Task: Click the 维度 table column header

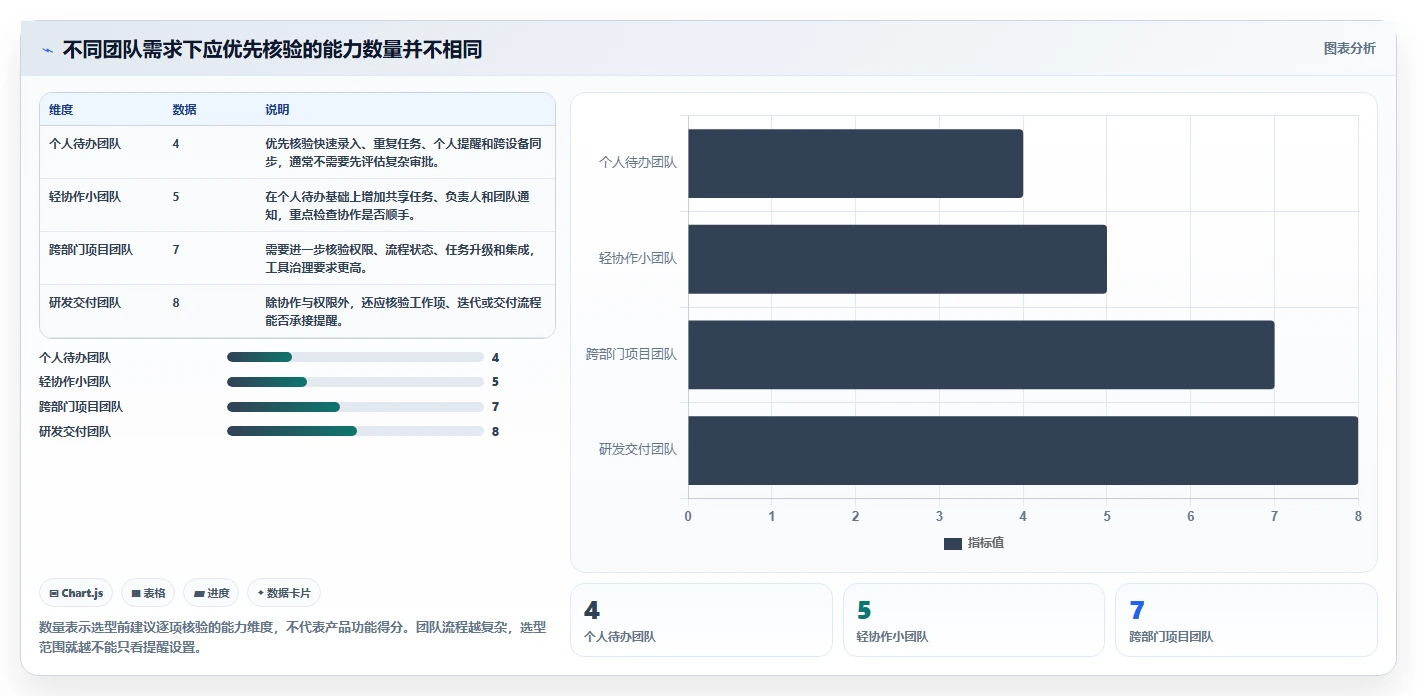Action: point(61,110)
